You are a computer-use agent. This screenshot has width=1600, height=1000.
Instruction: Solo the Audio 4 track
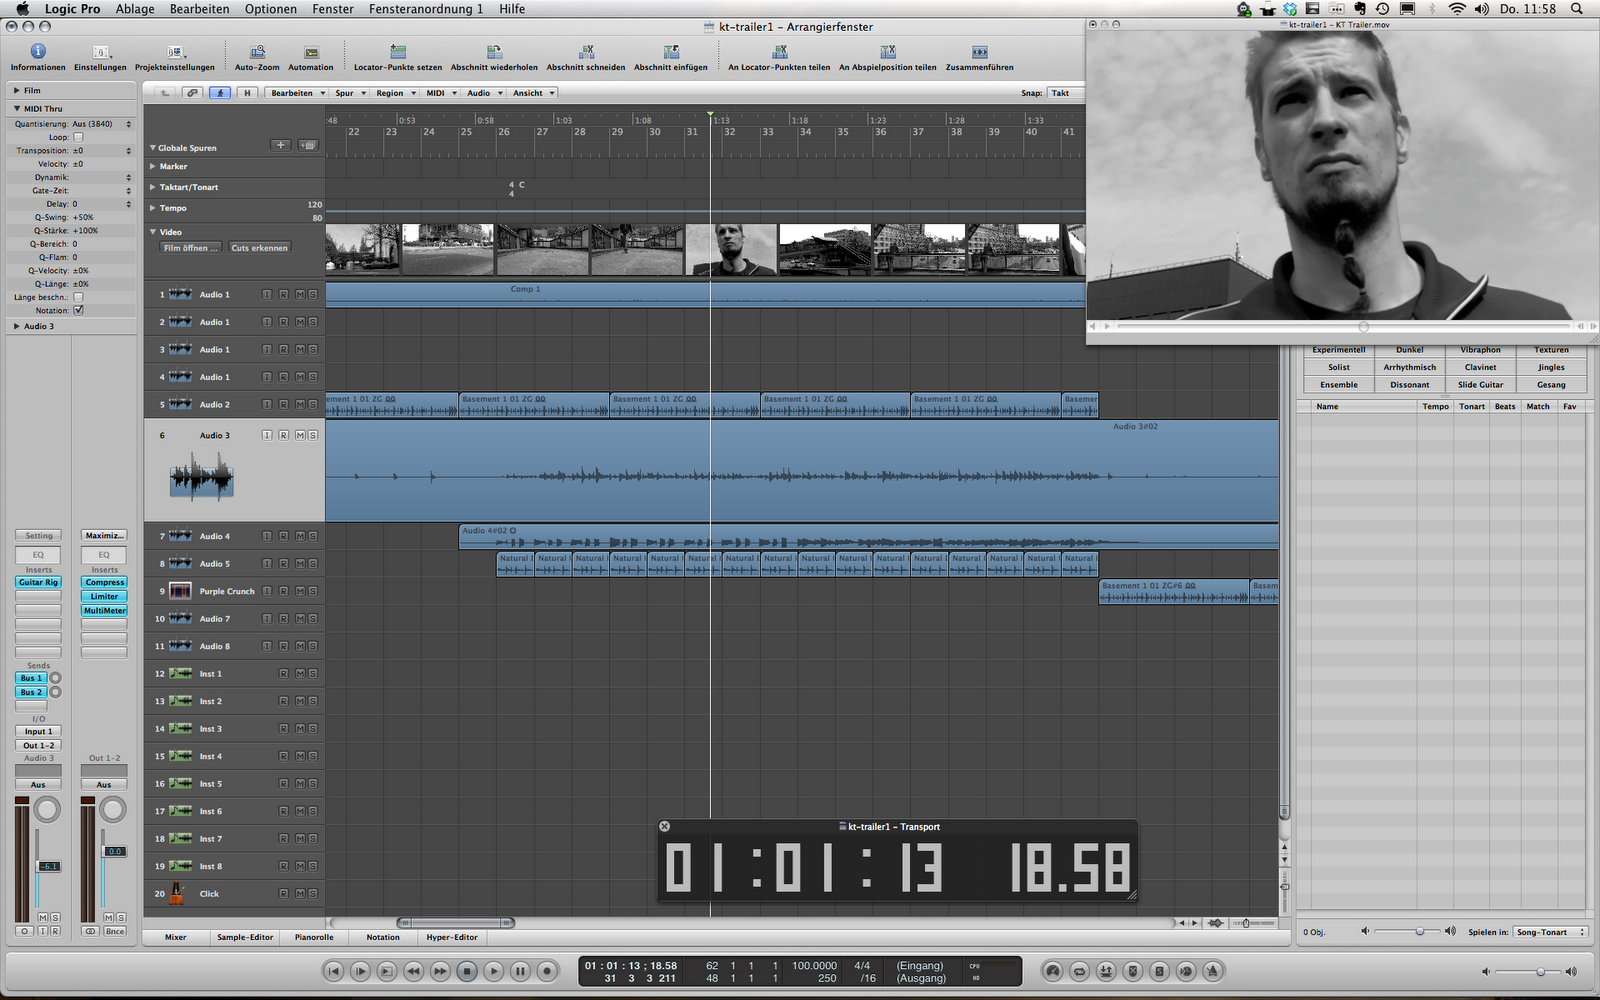pos(313,537)
